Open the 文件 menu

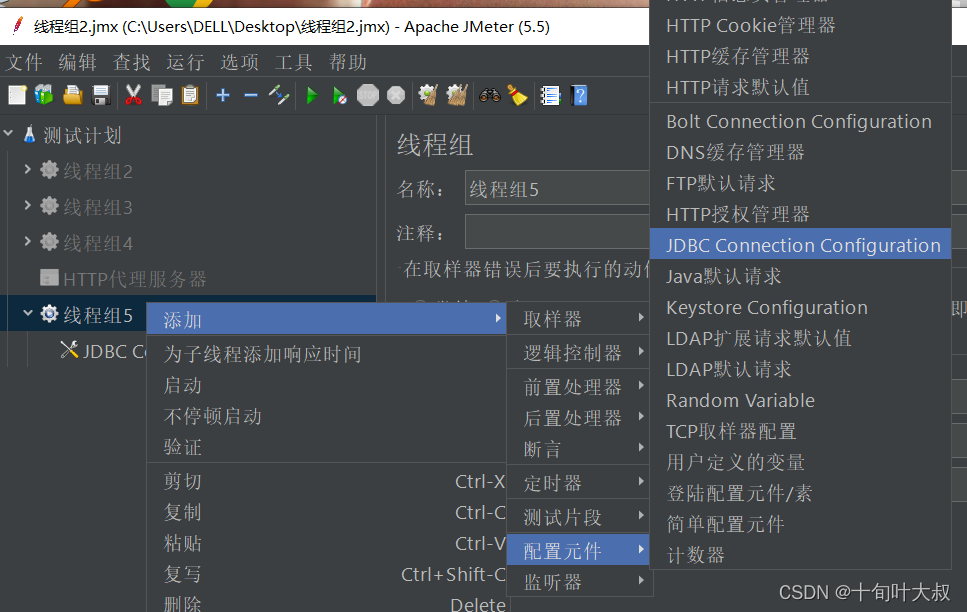coord(24,62)
